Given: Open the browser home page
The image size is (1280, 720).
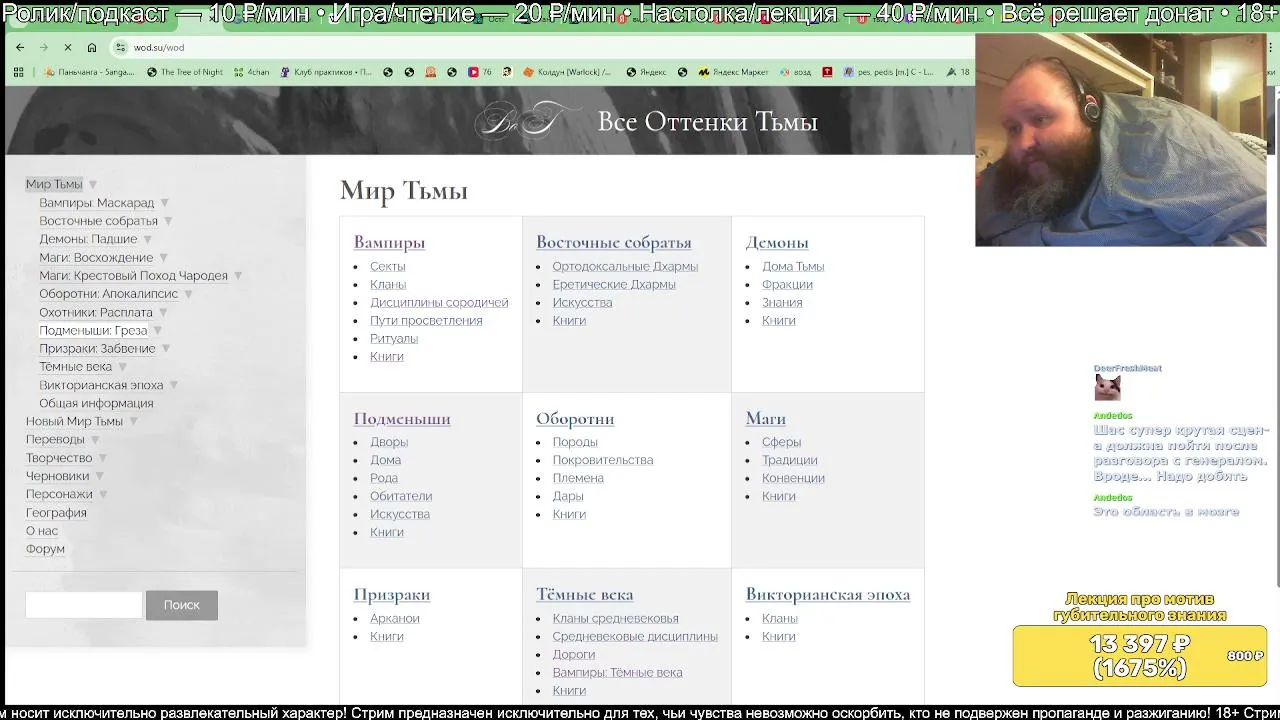Looking at the screenshot, I should pos(92,47).
